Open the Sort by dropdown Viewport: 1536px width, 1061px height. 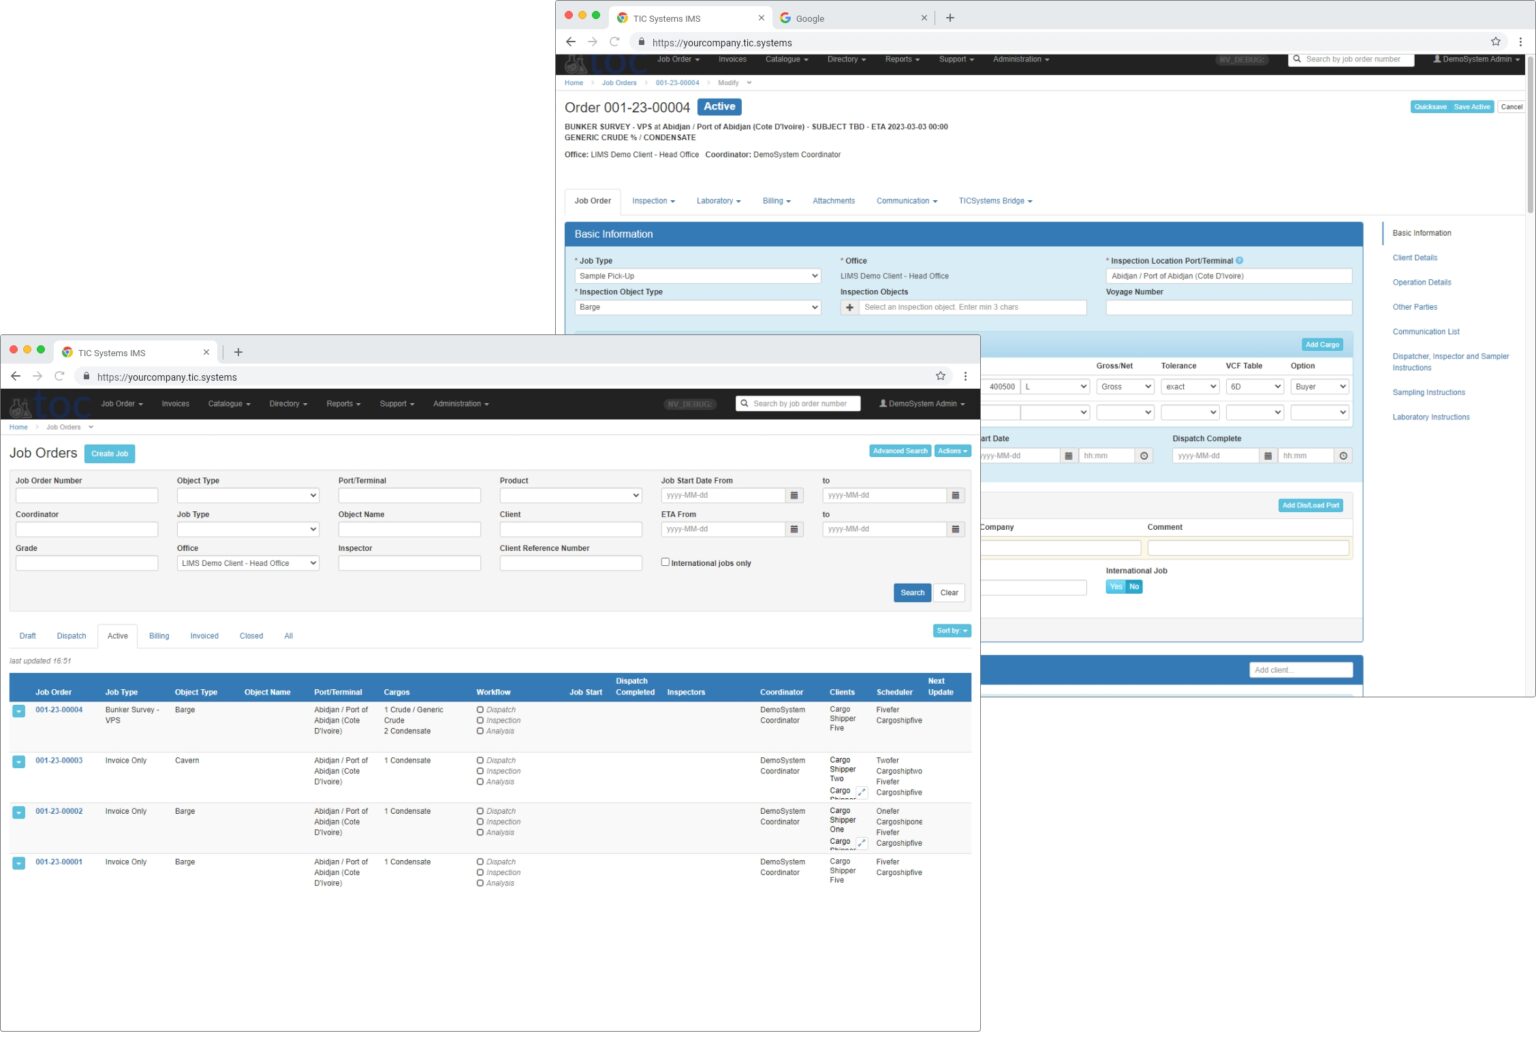[951, 631]
